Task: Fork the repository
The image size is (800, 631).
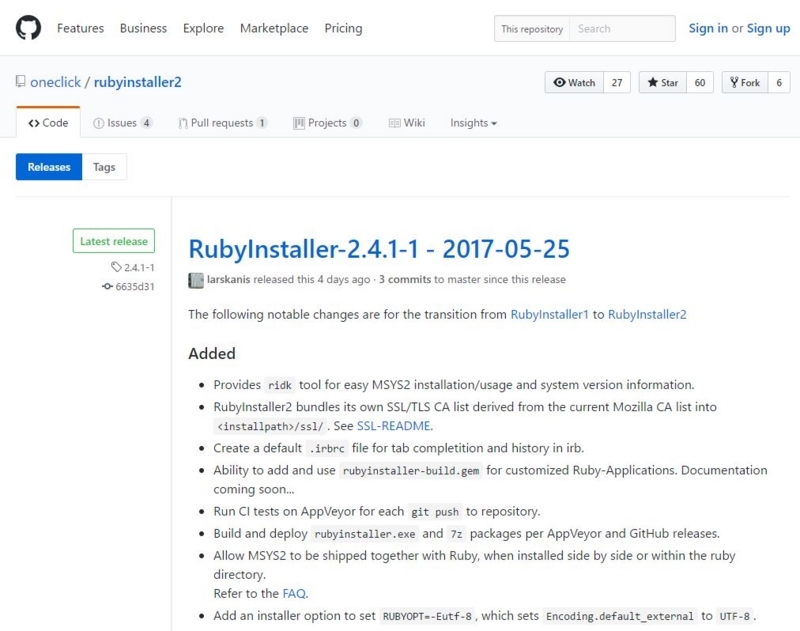Action: 745,82
